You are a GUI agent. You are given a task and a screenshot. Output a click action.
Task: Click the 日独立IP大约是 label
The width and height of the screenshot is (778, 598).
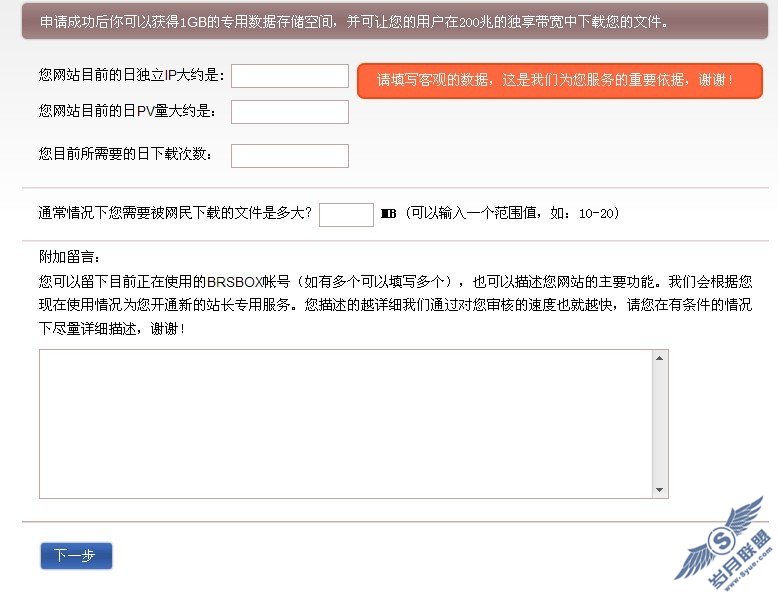pos(132,75)
